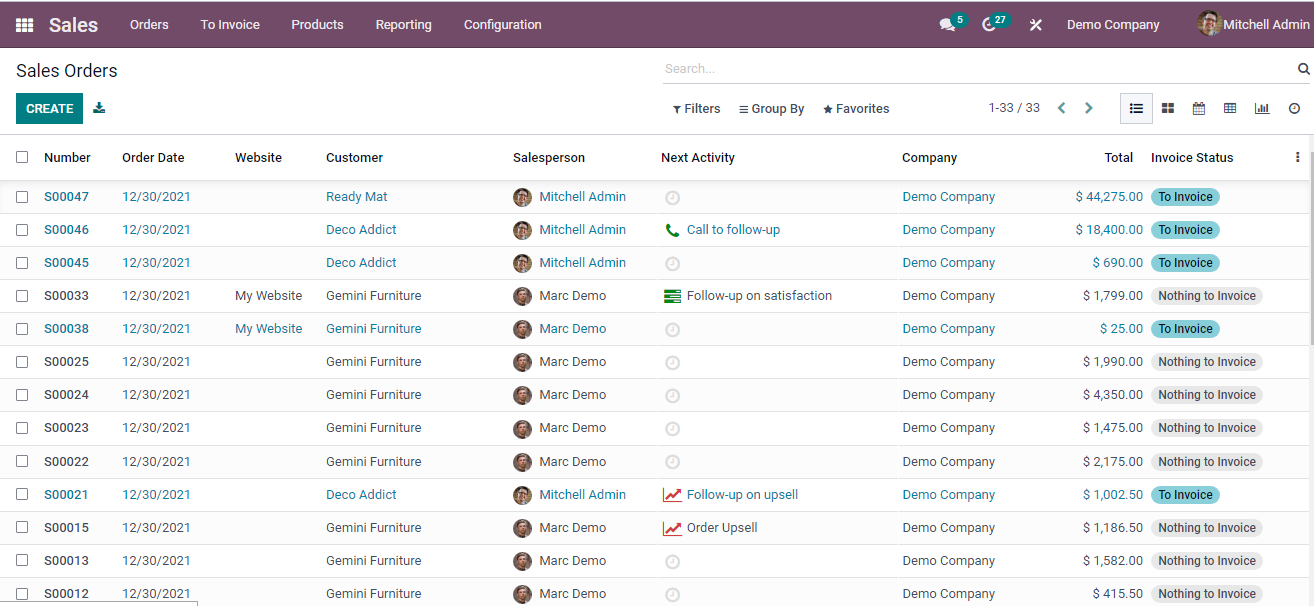This screenshot has width=1314, height=606.
Task: Select all orders with the header checkbox
Action: point(22,157)
